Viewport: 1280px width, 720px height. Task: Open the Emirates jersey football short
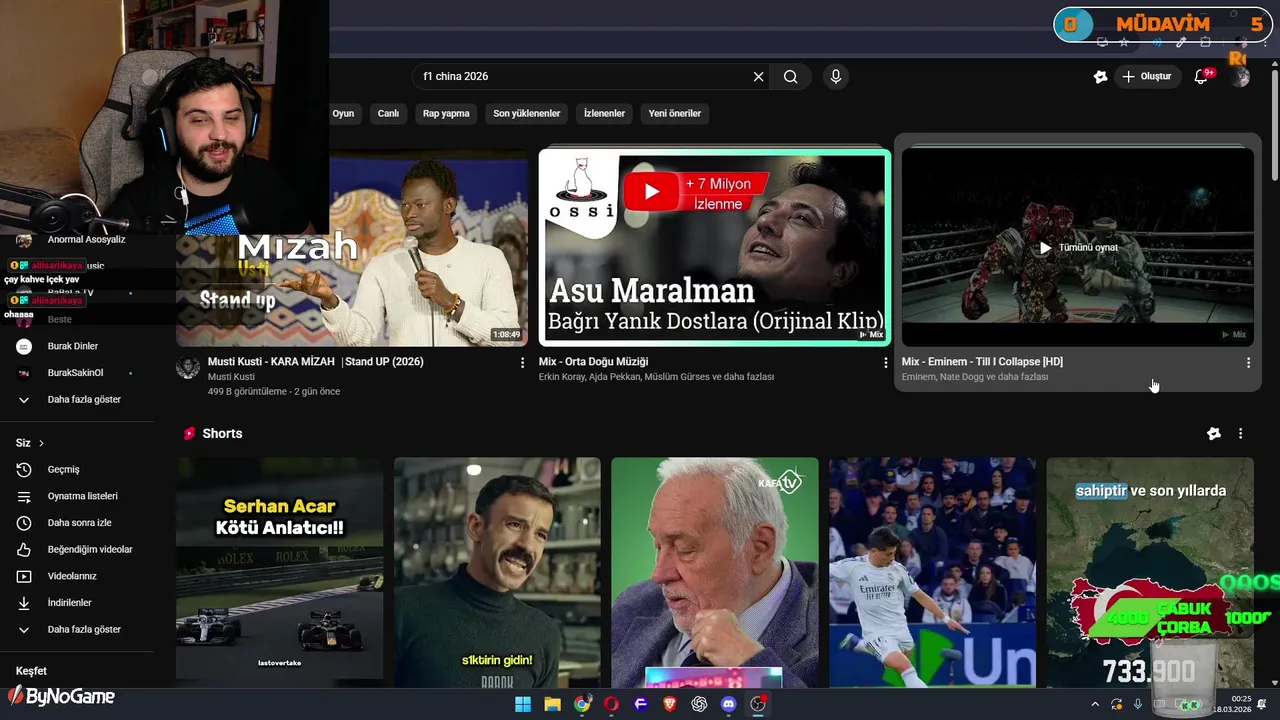point(932,572)
